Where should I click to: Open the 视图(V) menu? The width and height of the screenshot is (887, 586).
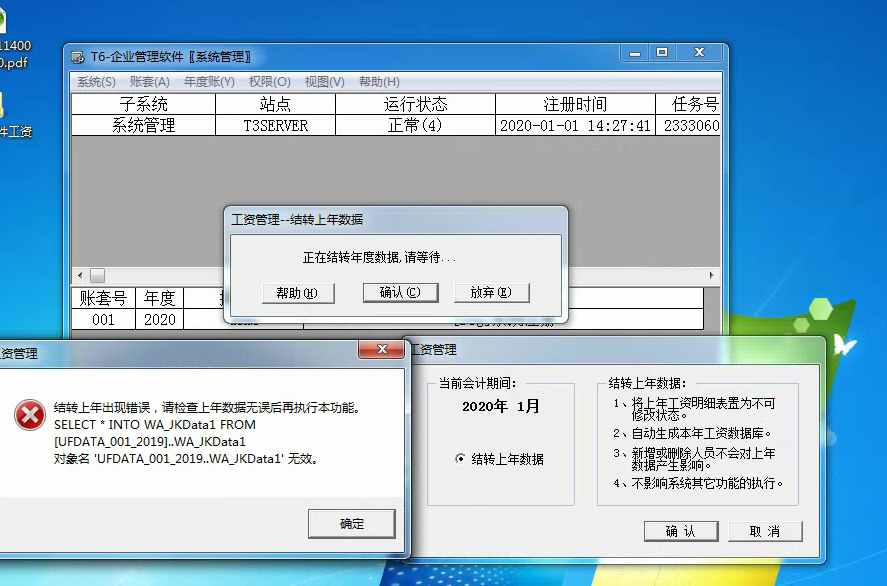coord(324,82)
